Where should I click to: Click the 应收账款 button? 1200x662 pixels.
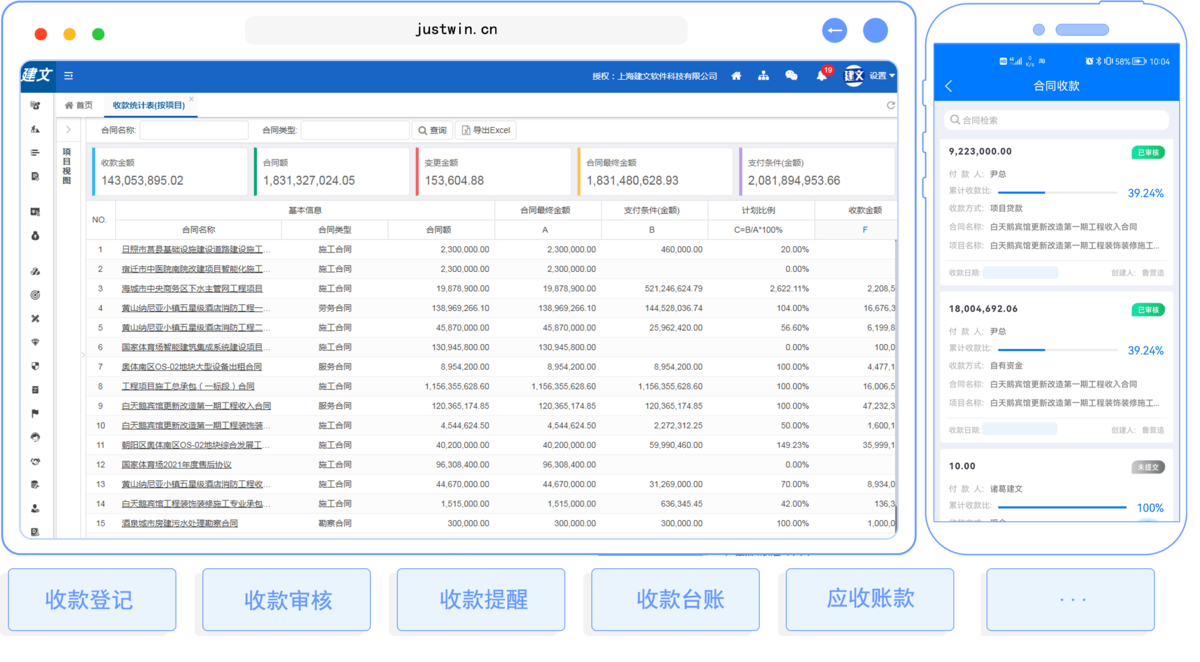871,599
